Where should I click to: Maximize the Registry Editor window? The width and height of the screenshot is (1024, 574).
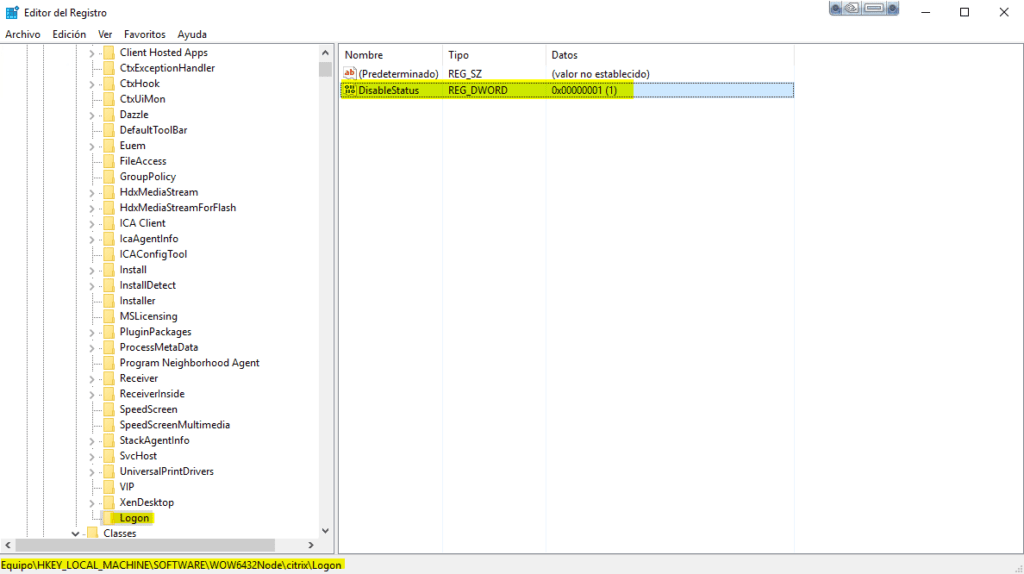coord(965,12)
